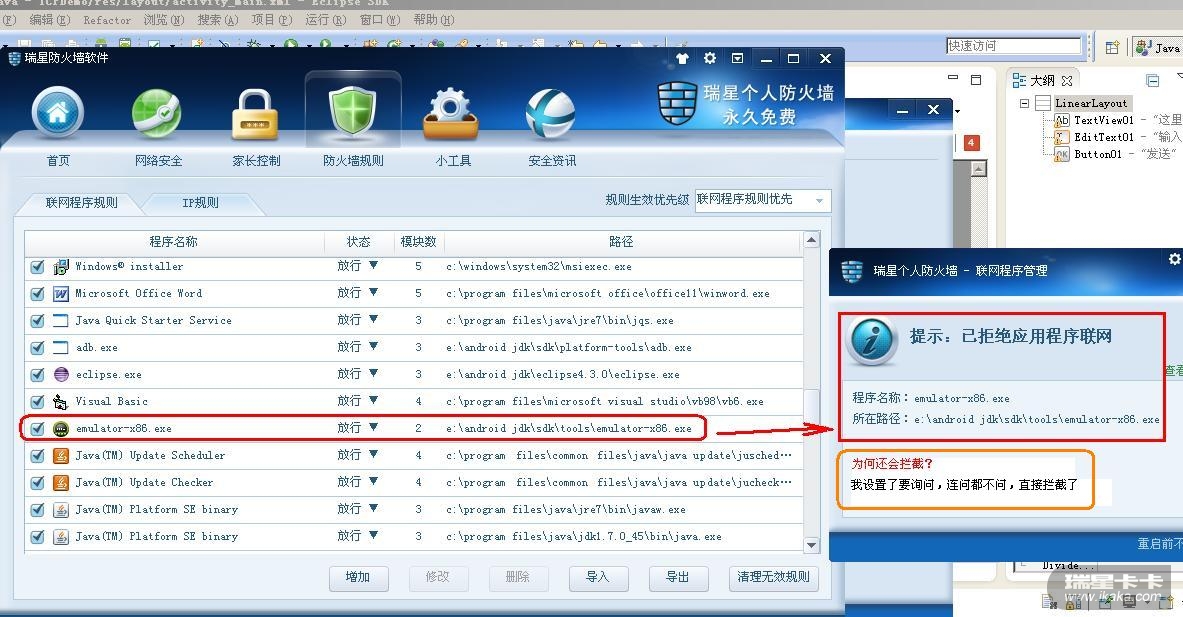Switch to the 联网程序规则 tab
This screenshot has width=1183, height=617.
click(x=81, y=202)
